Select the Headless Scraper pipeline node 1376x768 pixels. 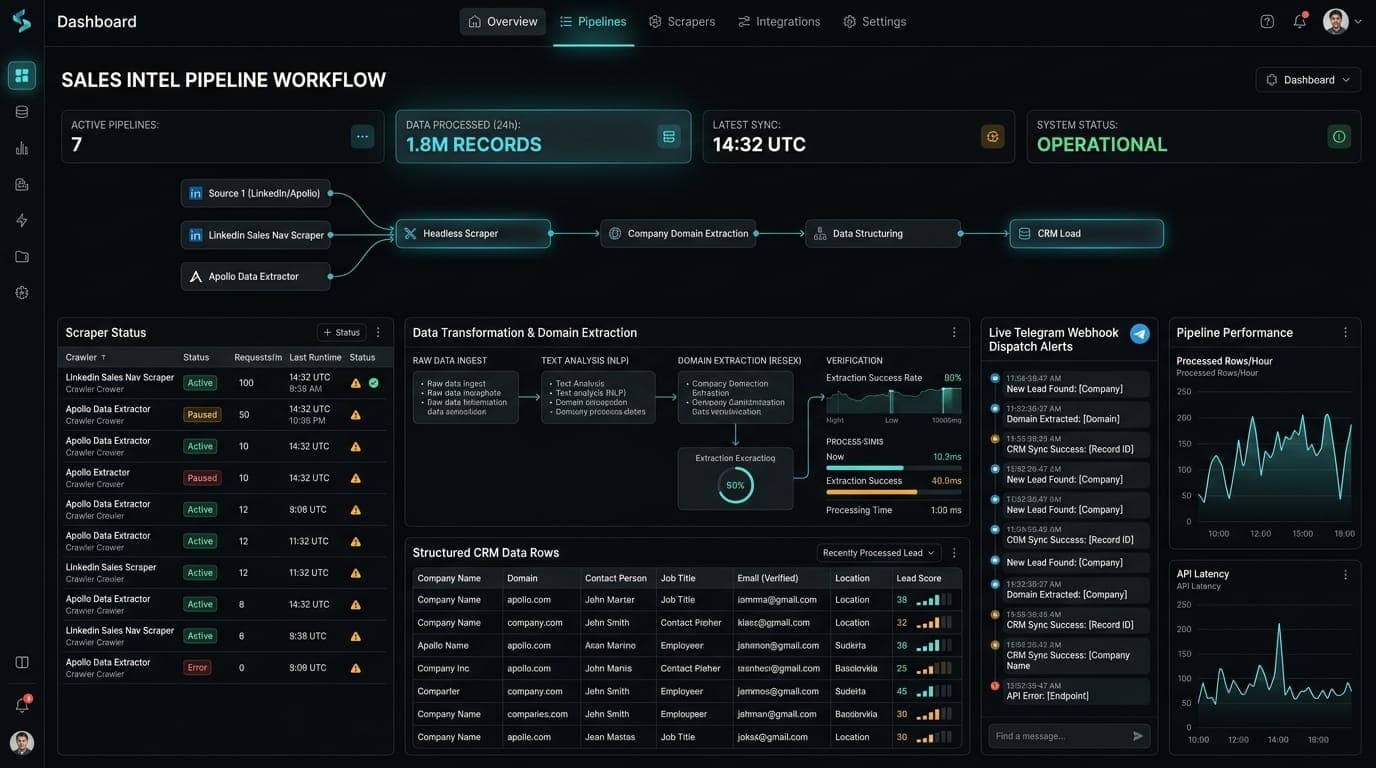473,234
